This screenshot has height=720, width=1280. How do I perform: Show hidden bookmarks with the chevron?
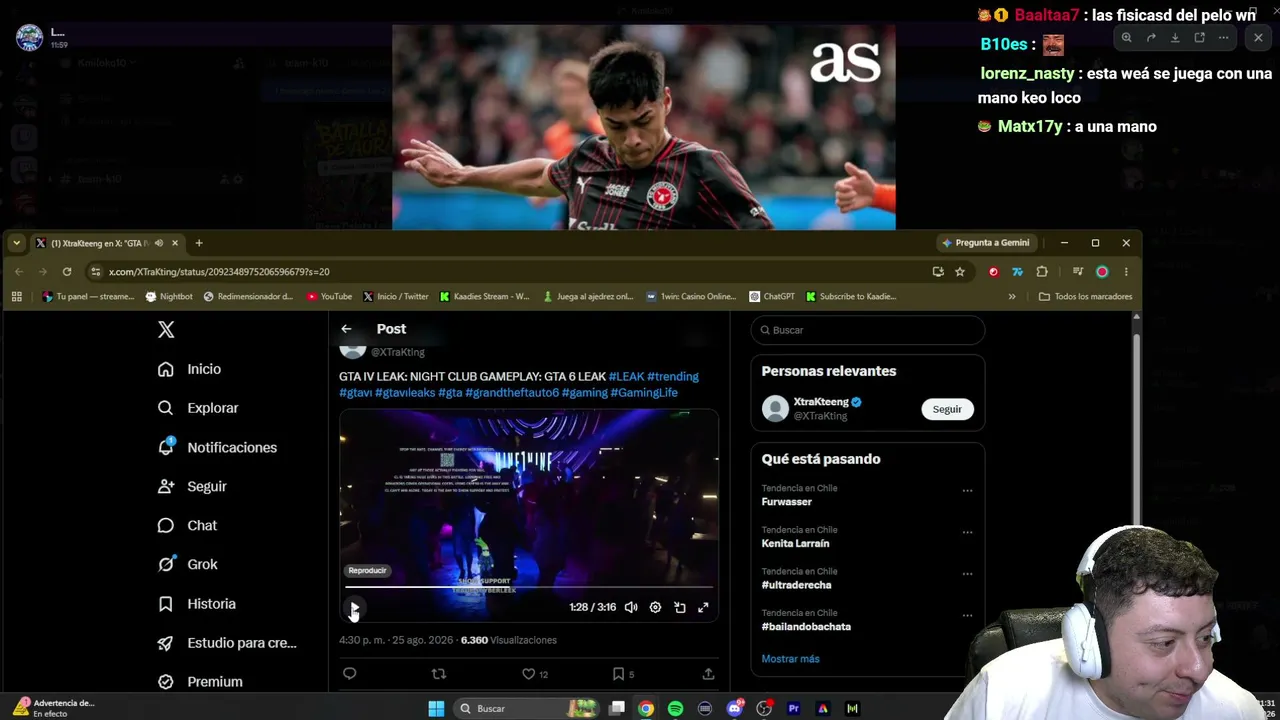[1012, 297]
